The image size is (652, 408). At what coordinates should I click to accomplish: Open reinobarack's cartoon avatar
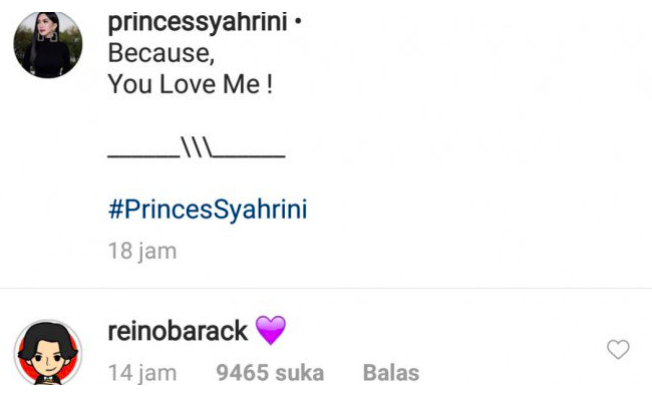48,353
